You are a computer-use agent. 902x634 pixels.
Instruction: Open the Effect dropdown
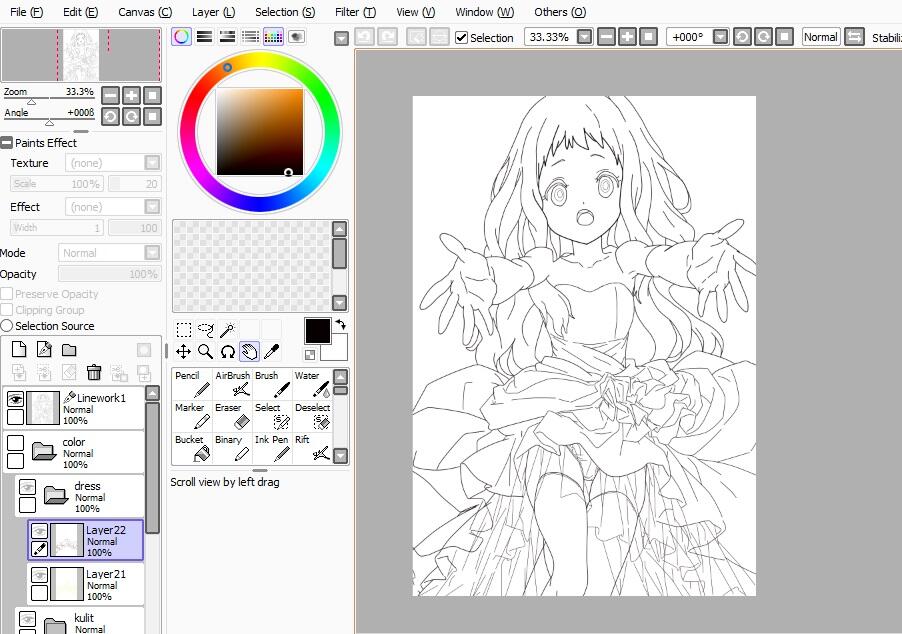point(152,207)
